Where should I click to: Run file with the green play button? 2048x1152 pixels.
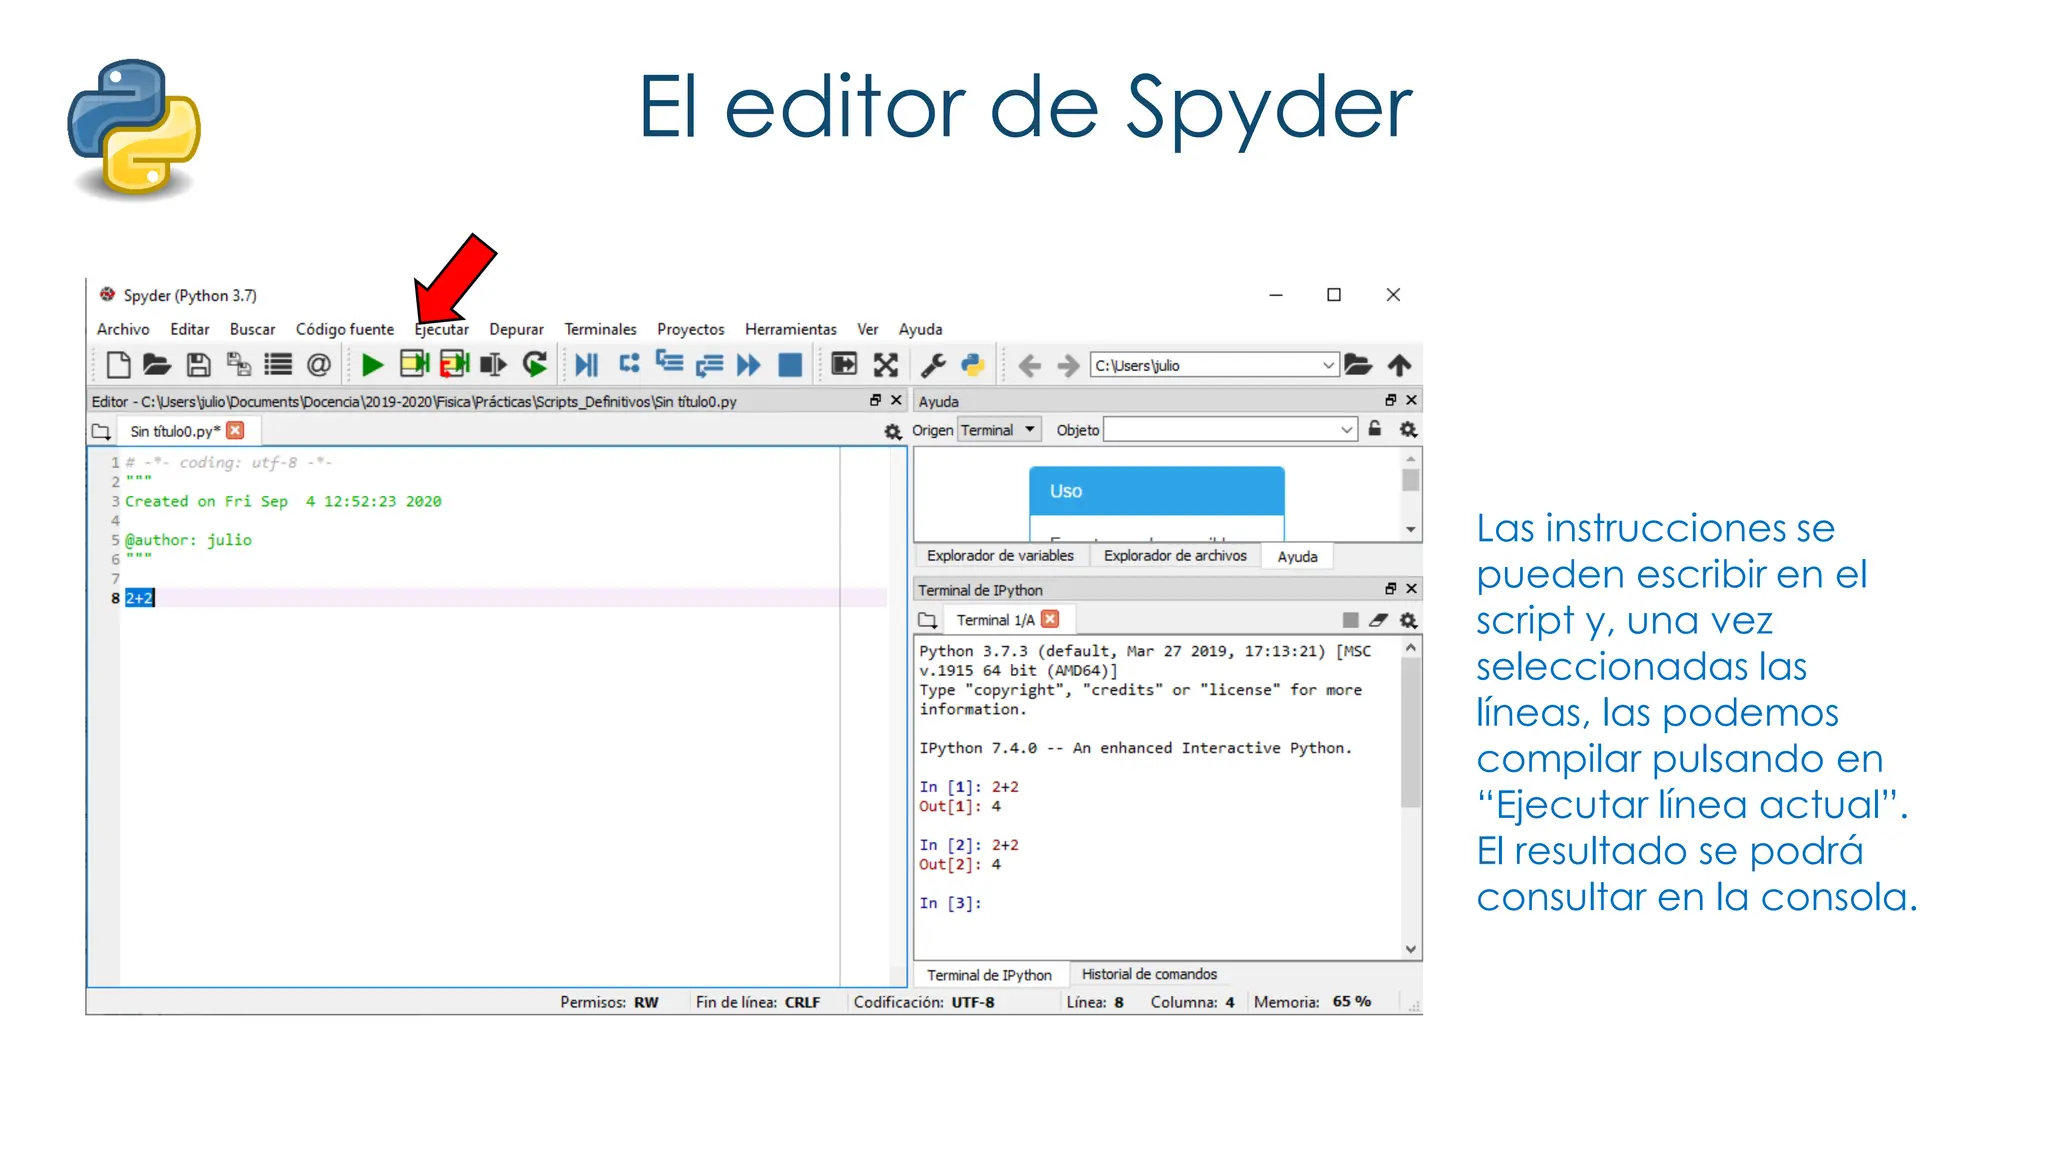click(372, 365)
